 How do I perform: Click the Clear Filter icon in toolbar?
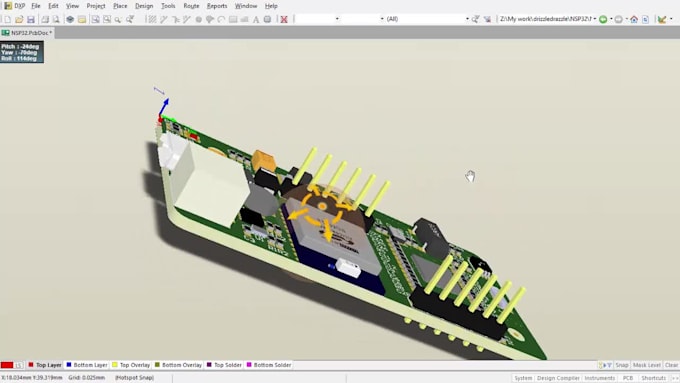pyautogui.click(x=487, y=19)
